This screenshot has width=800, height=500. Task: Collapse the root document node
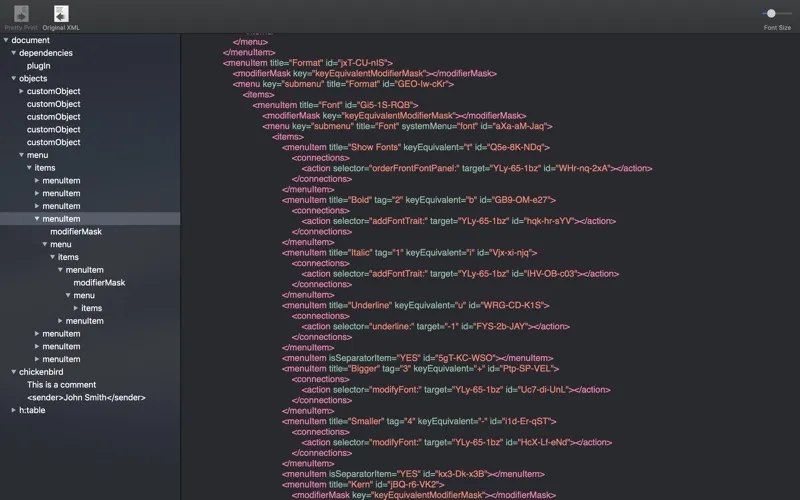click(x=6, y=40)
